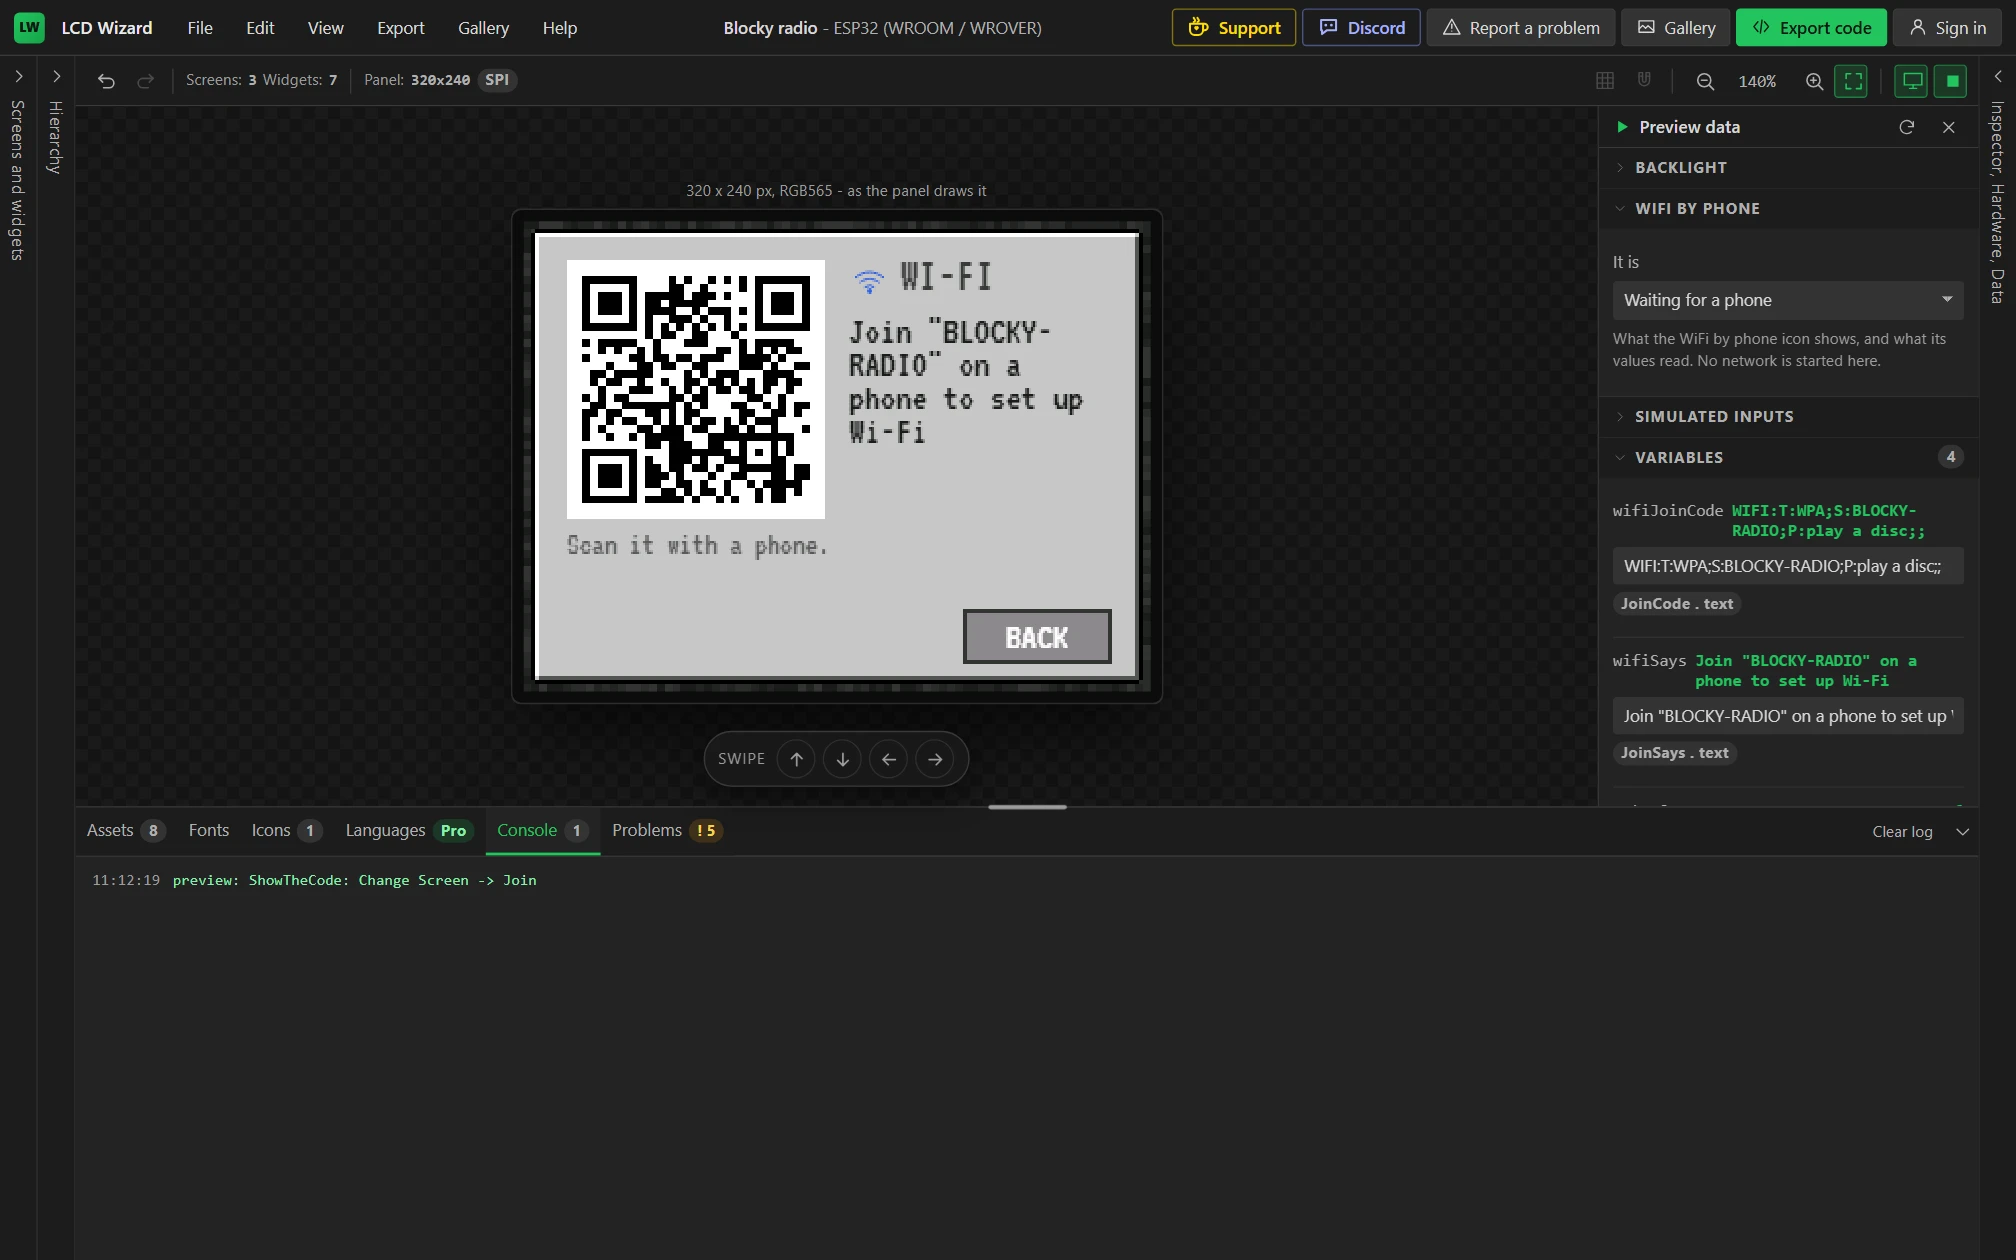Open the Icons tab
This screenshot has height=1260, width=2016.
(x=286, y=831)
